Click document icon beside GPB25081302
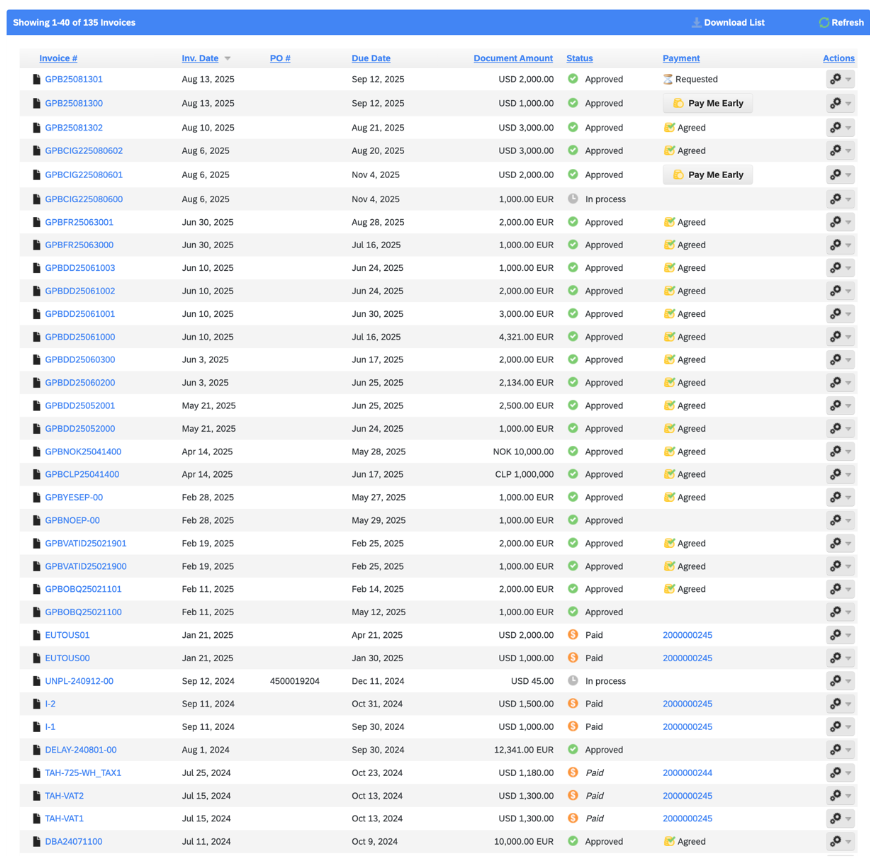 (37, 128)
